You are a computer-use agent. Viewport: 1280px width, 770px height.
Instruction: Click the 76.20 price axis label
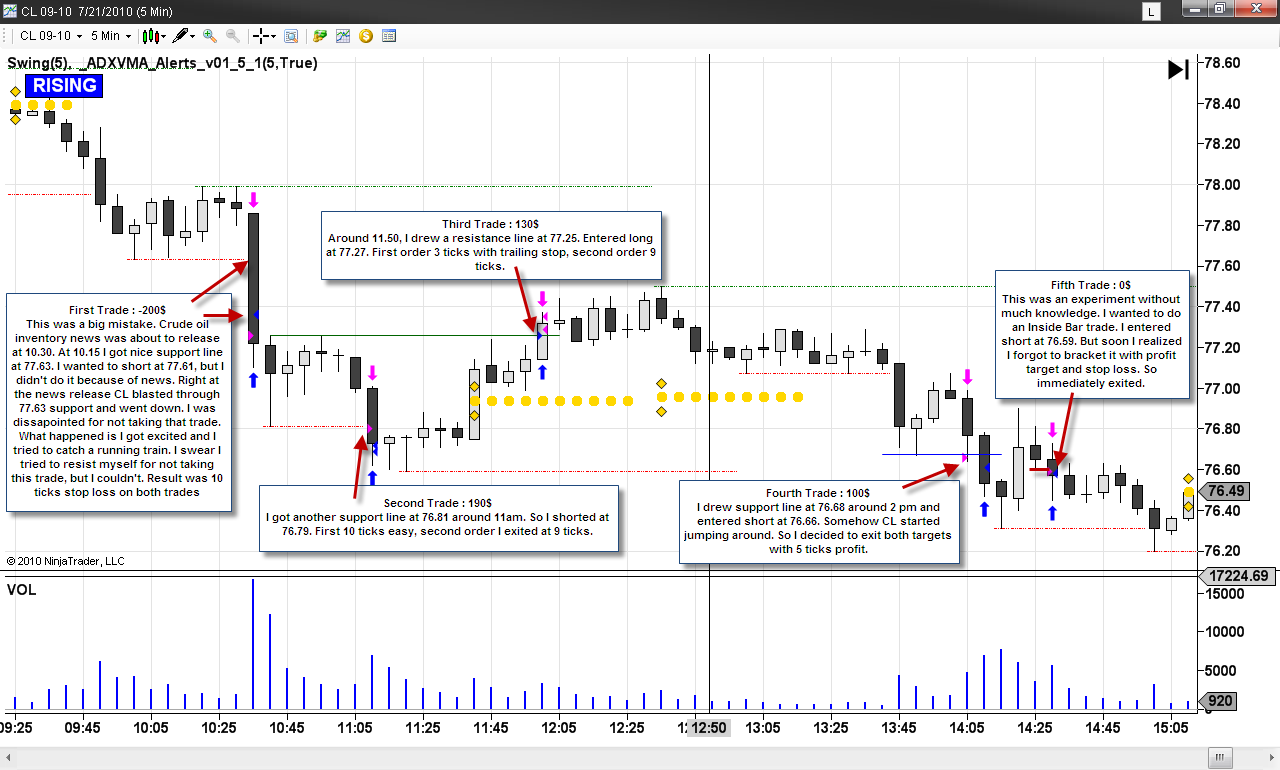coord(1221,551)
